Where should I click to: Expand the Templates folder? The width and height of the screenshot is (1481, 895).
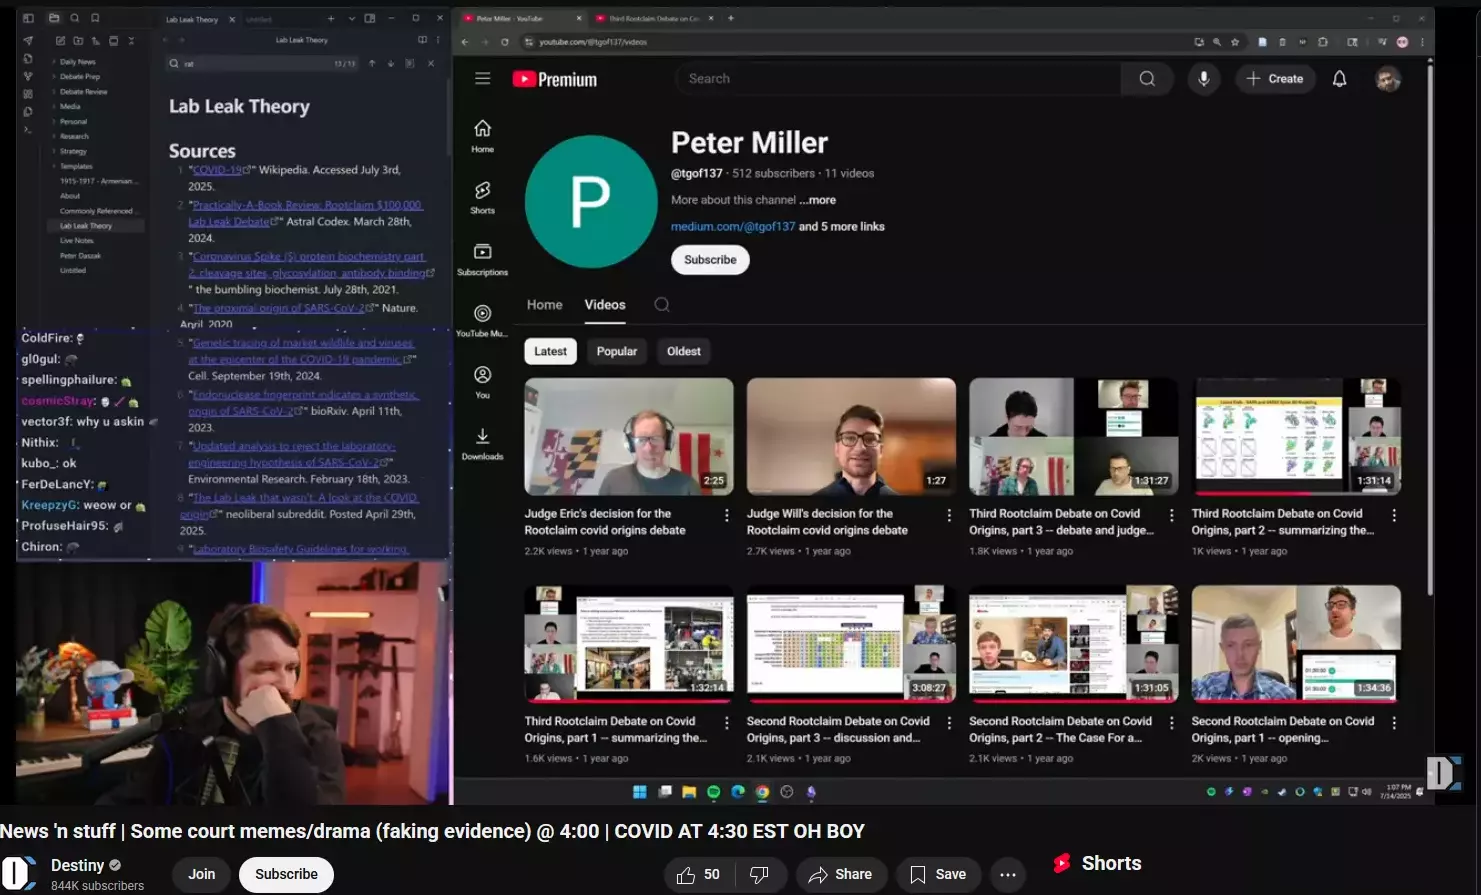coord(76,166)
